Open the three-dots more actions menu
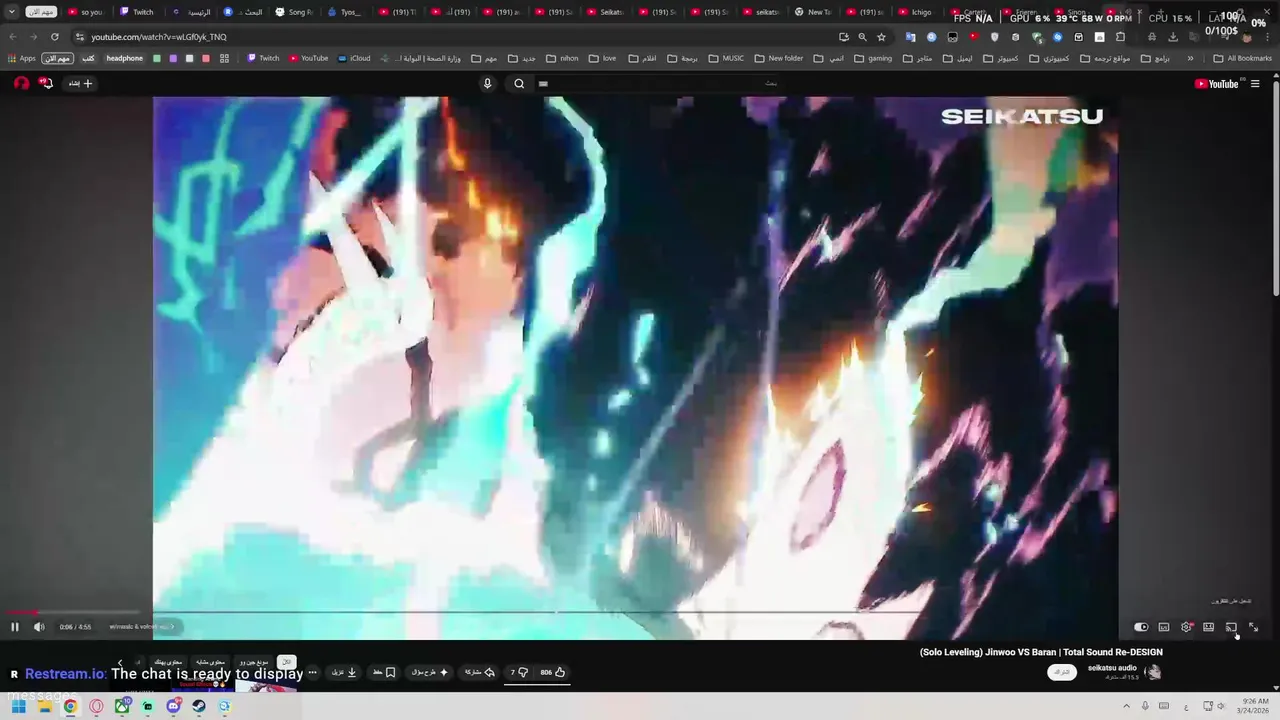This screenshot has width=1280, height=720. pyautogui.click(x=312, y=672)
